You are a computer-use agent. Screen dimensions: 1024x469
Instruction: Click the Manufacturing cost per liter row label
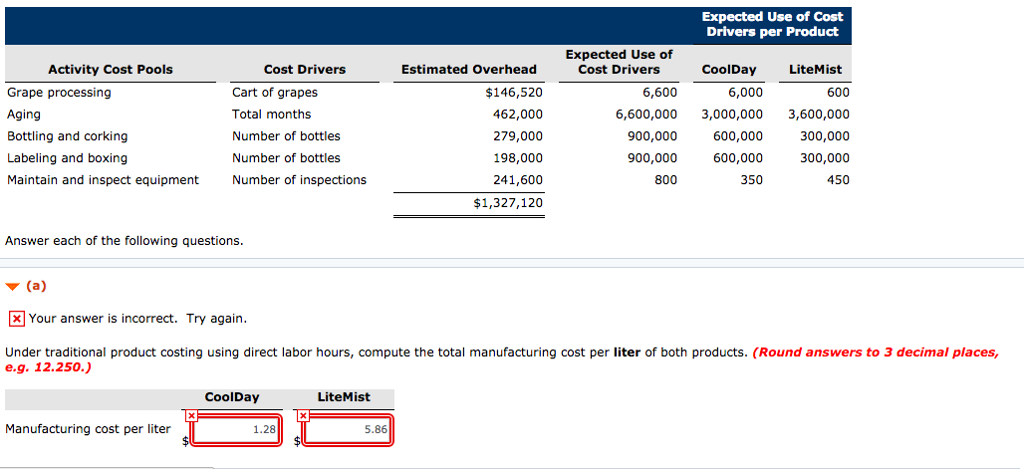pos(88,430)
